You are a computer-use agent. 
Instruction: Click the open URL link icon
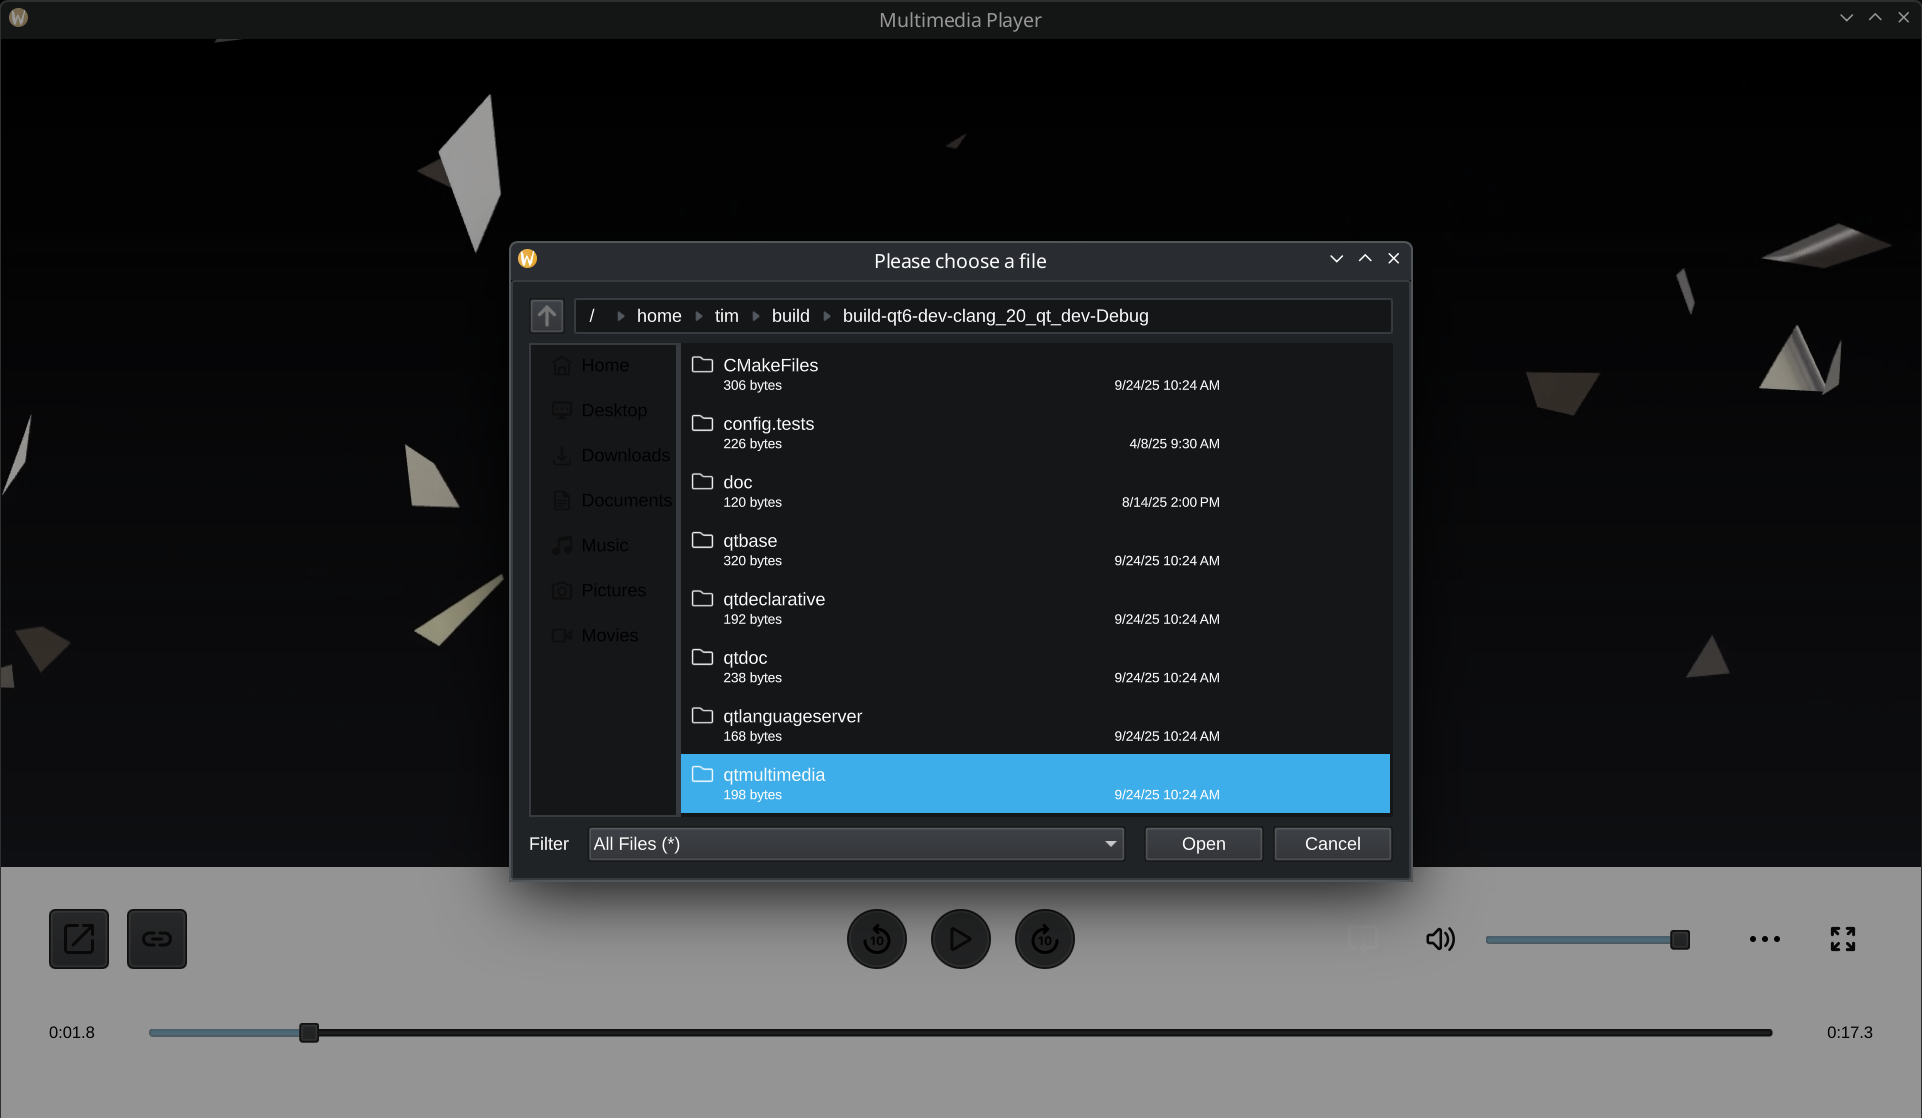click(x=157, y=939)
